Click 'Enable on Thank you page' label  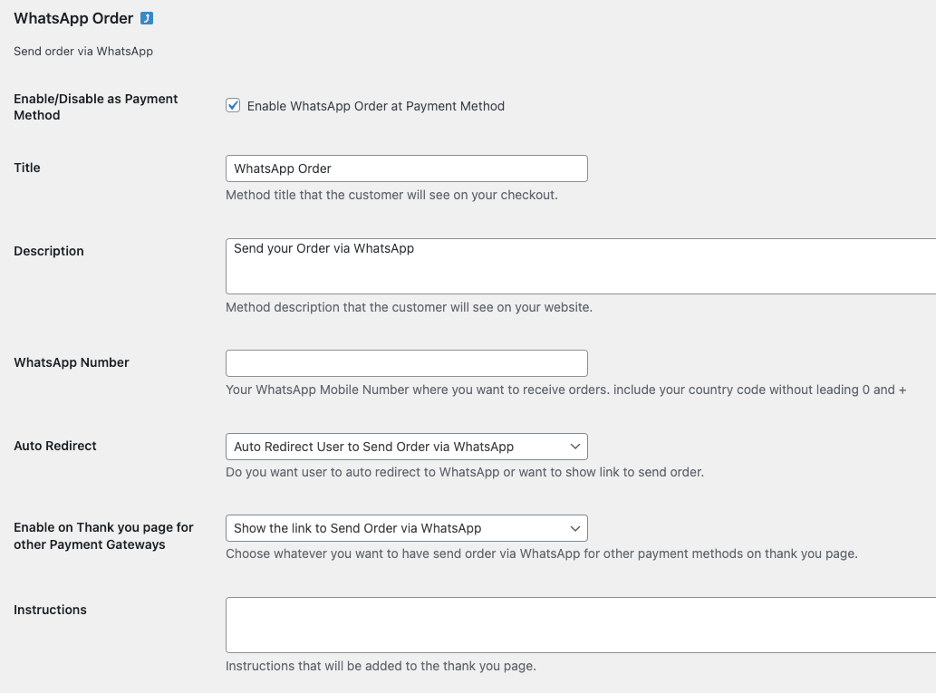point(103,536)
